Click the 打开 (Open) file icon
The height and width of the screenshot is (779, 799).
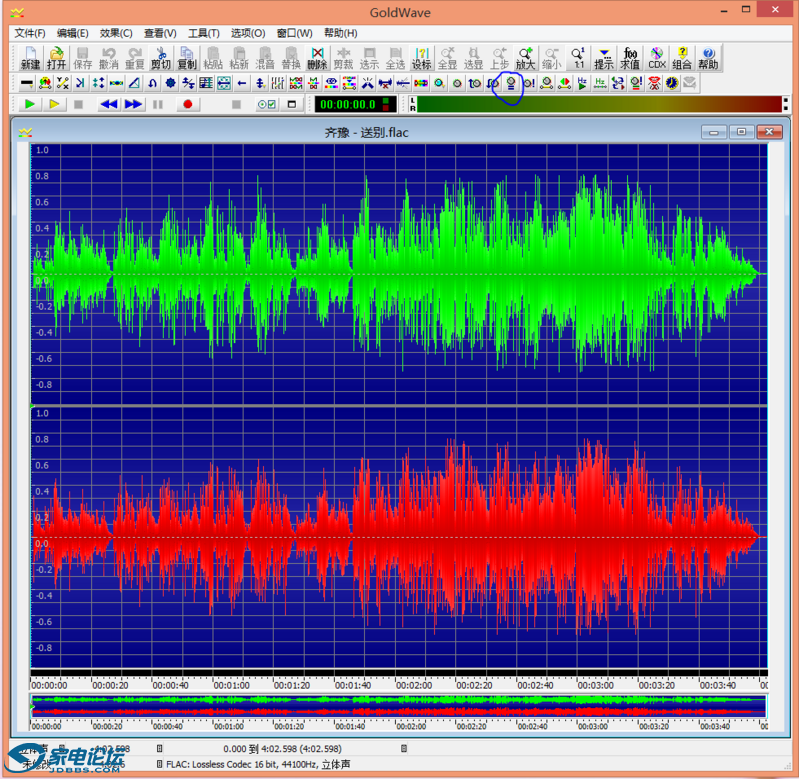(56, 58)
